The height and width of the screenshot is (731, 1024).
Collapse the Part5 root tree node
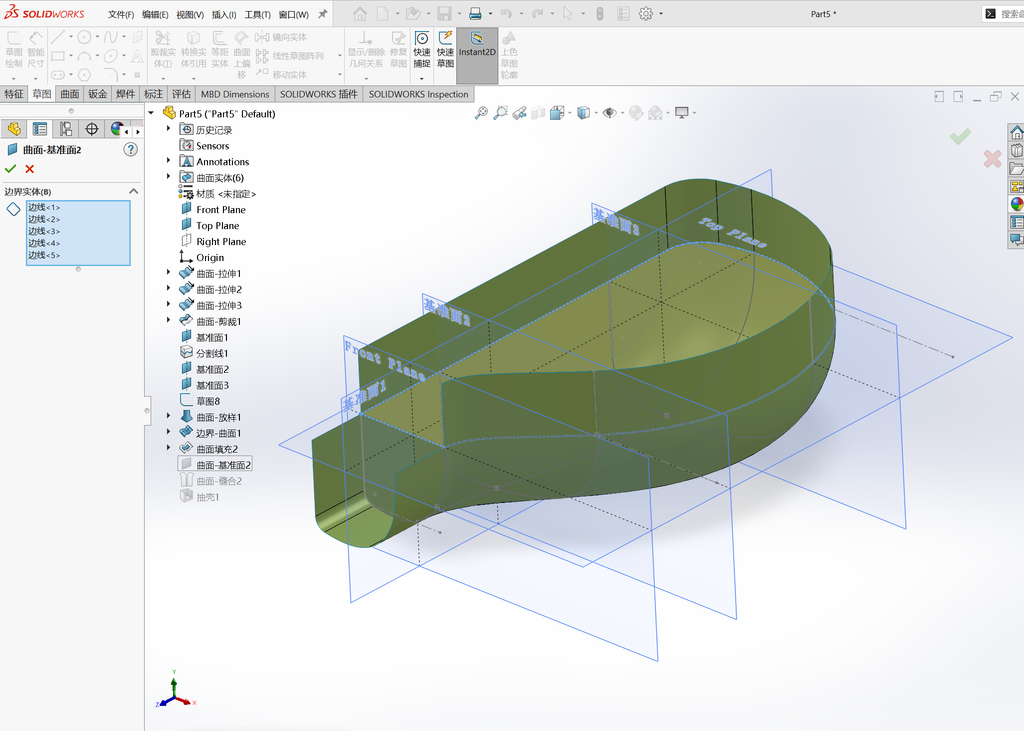tap(152, 113)
